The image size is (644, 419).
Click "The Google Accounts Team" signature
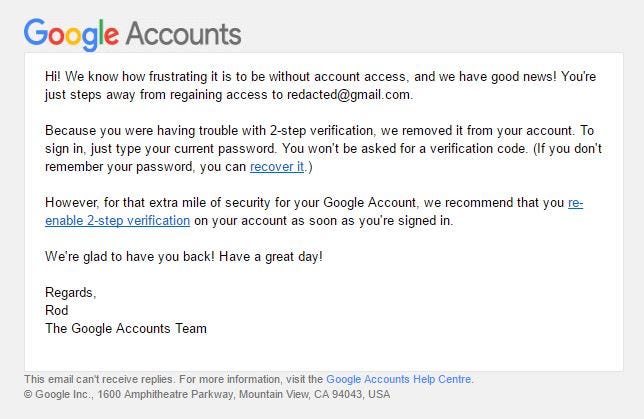click(126, 329)
